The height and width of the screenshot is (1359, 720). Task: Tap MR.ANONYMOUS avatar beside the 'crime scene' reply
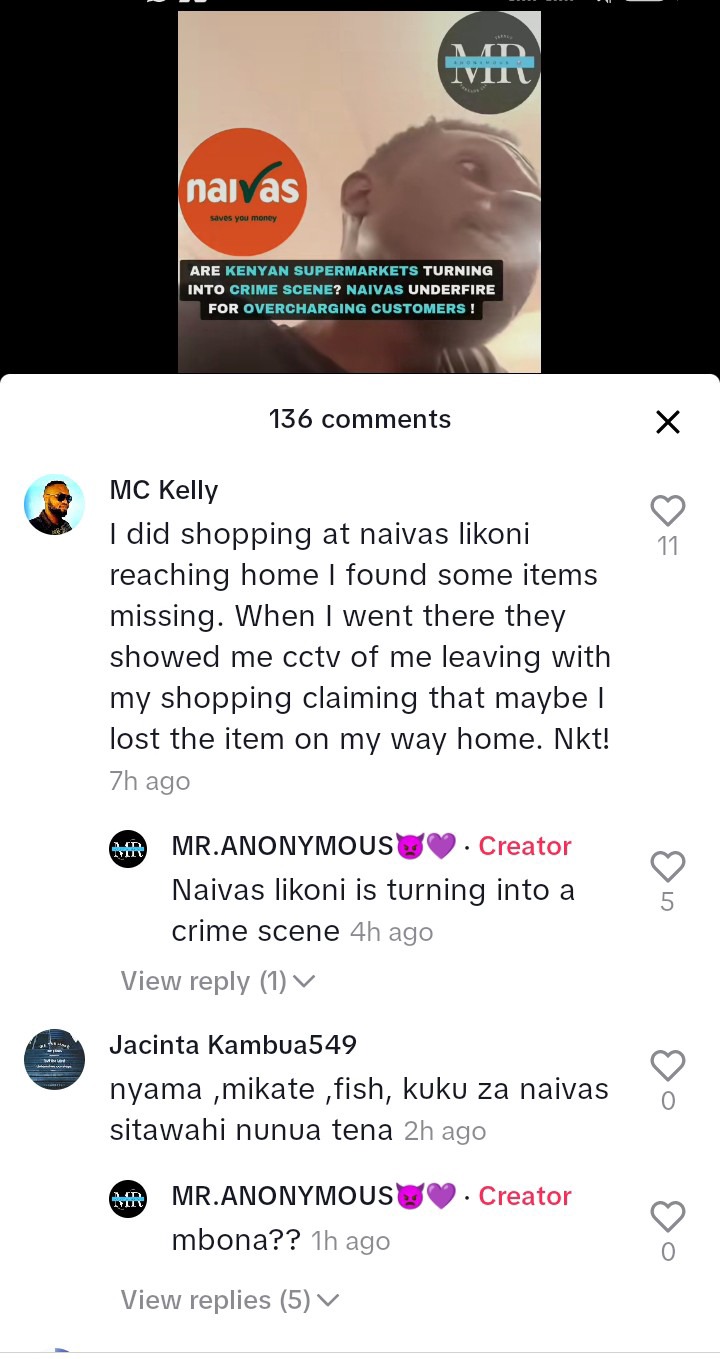pyautogui.click(x=128, y=849)
